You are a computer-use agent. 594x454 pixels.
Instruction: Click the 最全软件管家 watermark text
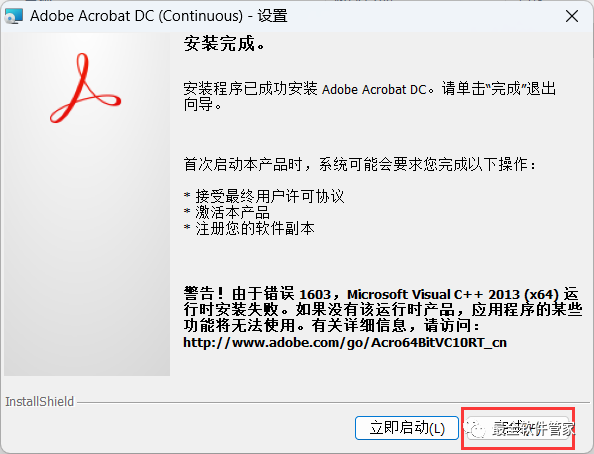coord(534,429)
